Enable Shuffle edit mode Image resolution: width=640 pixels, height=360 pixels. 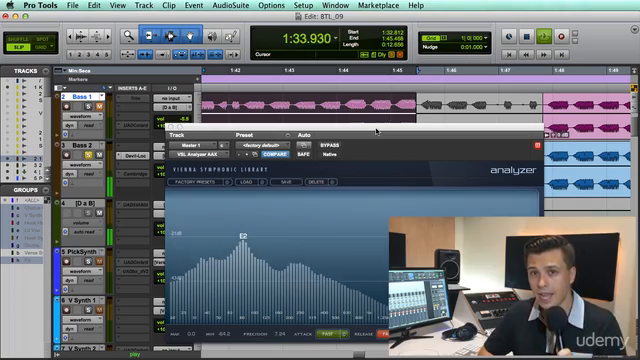pos(19,39)
